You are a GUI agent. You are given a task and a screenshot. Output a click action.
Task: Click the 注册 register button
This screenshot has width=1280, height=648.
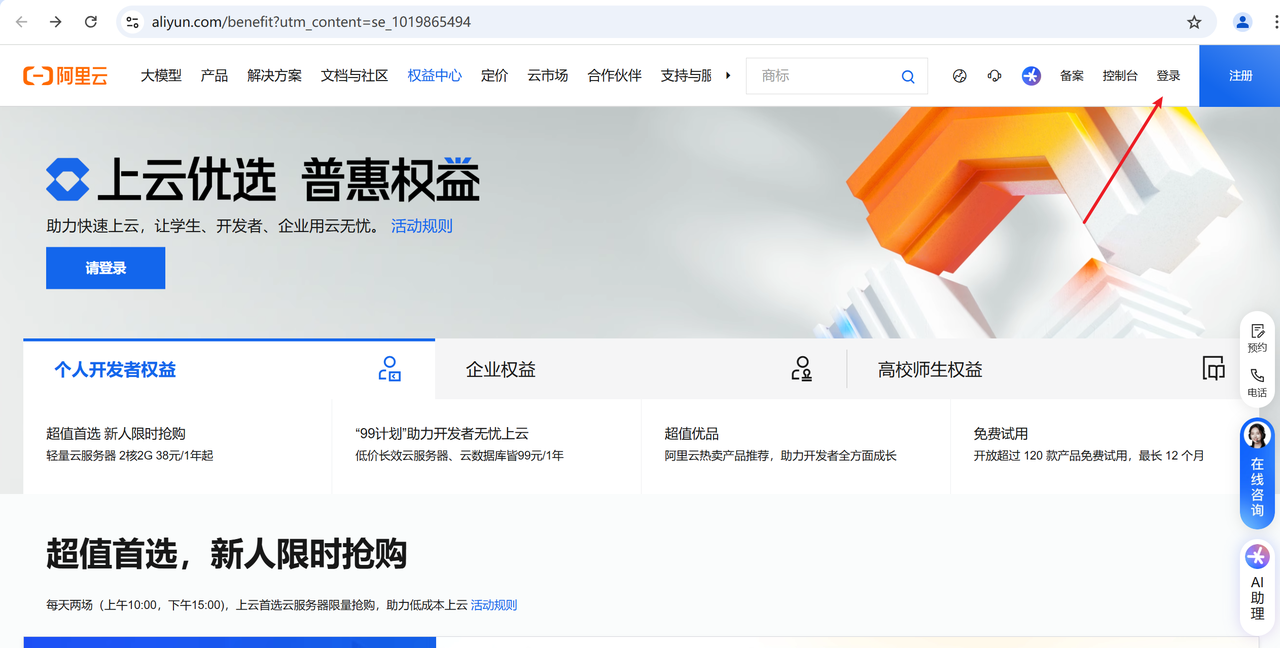point(1240,76)
